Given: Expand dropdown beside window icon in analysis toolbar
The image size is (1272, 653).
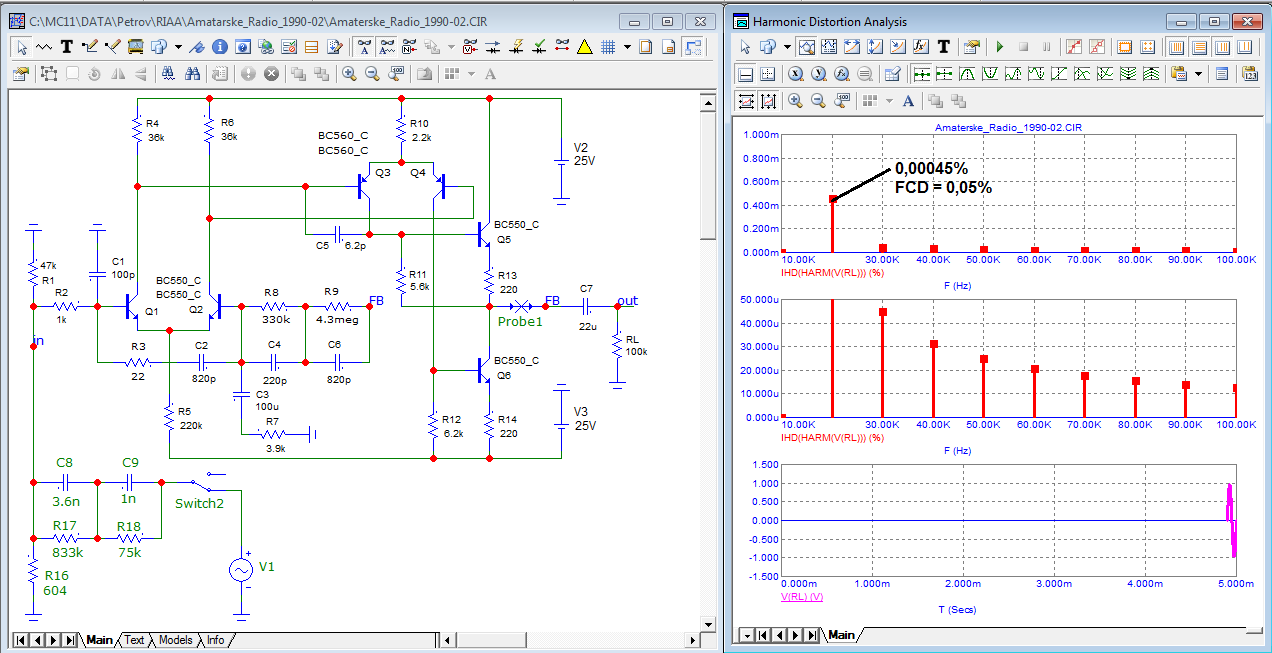Looking at the screenshot, I should 787,46.
